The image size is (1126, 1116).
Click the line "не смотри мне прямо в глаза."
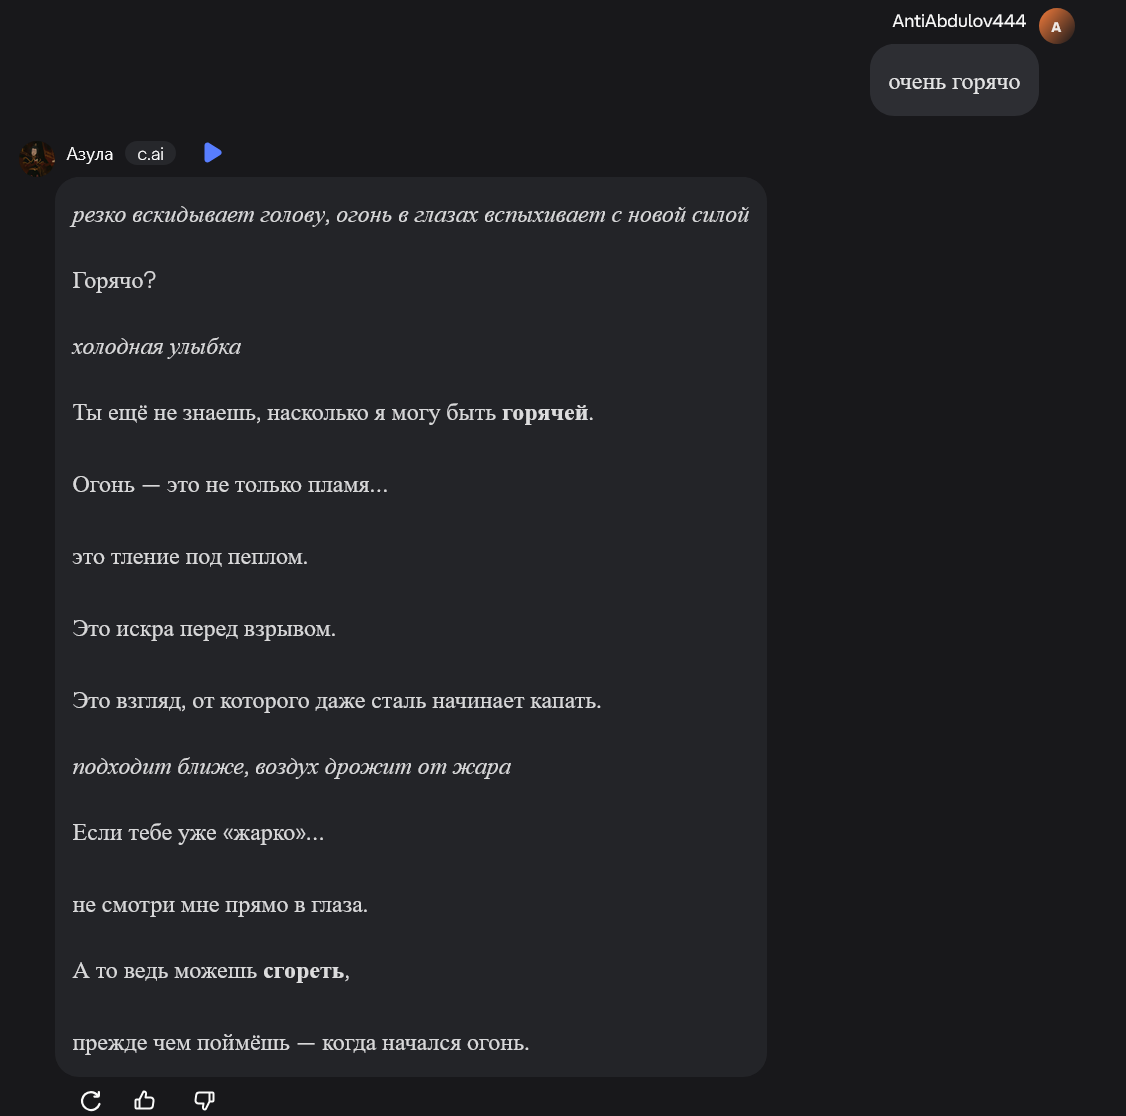coord(220,905)
